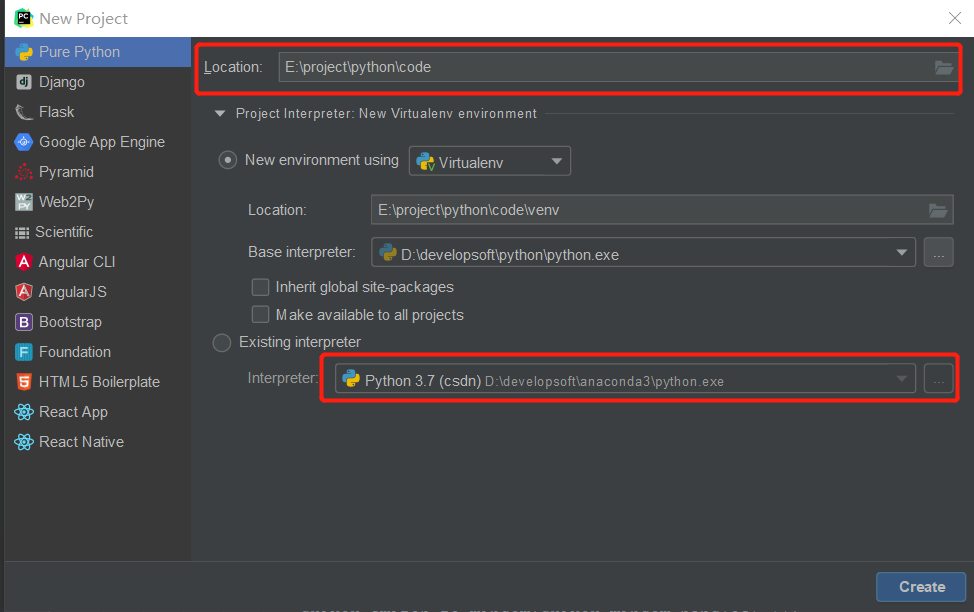Enable Inherit global site-packages checkbox
974x612 pixels.
coord(260,287)
